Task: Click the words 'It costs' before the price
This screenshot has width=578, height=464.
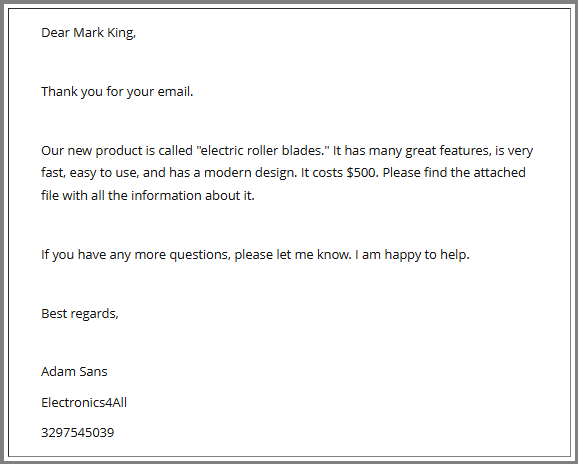Action: (x=322, y=172)
